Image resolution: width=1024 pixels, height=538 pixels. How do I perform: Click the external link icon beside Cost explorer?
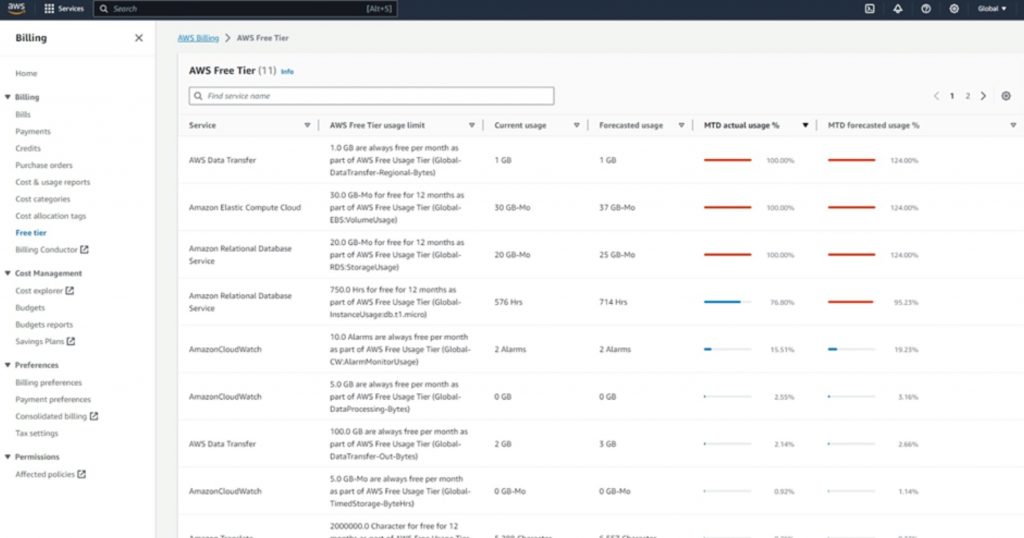tap(69, 291)
